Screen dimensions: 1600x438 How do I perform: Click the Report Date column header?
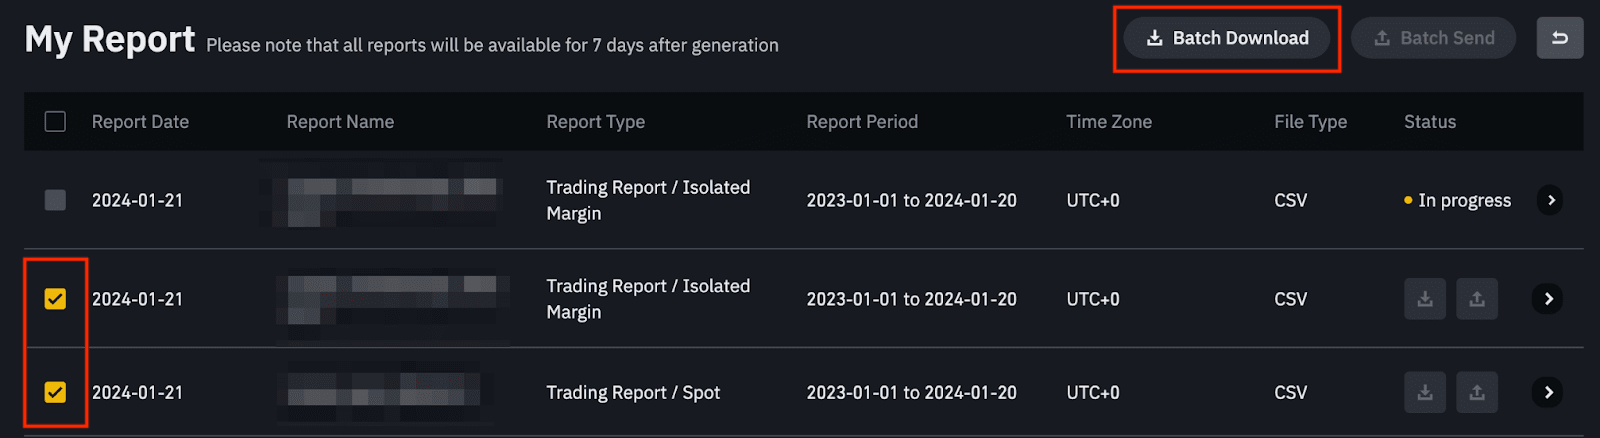tap(140, 122)
